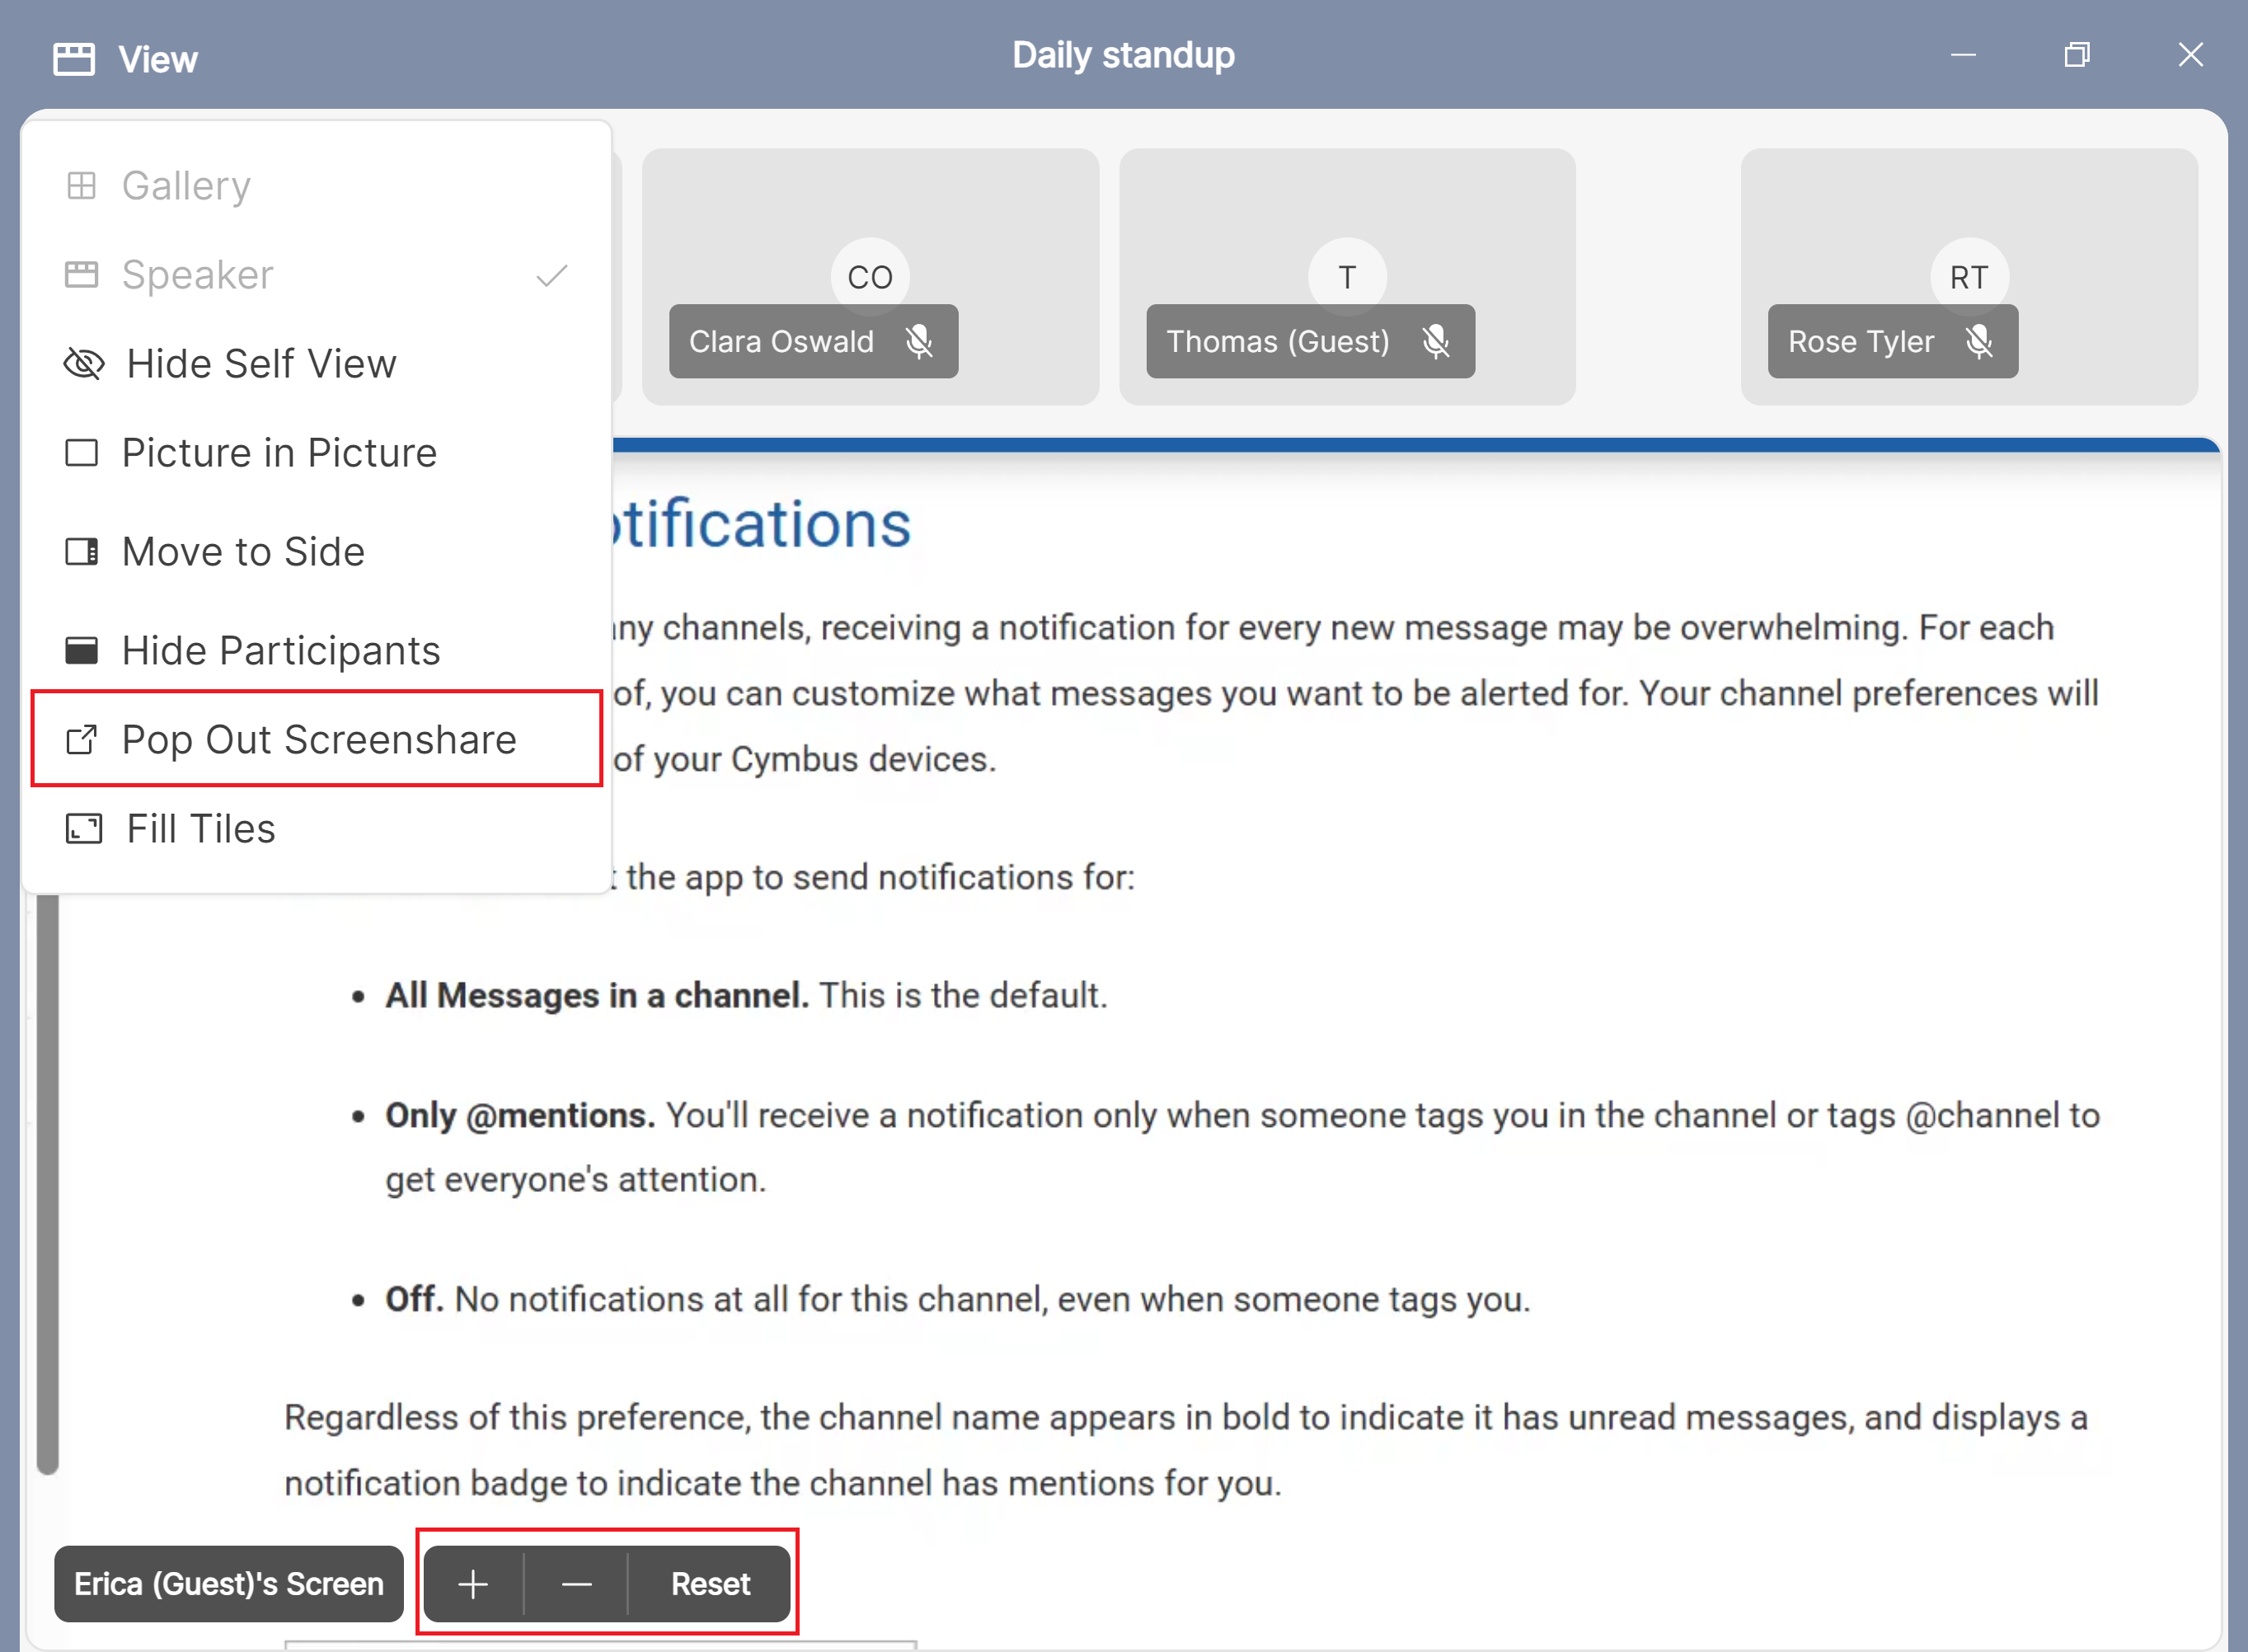The width and height of the screenshot is (2248, 1652).
Task: Restore down the Daily standup window
Action: click(2077, 55)
